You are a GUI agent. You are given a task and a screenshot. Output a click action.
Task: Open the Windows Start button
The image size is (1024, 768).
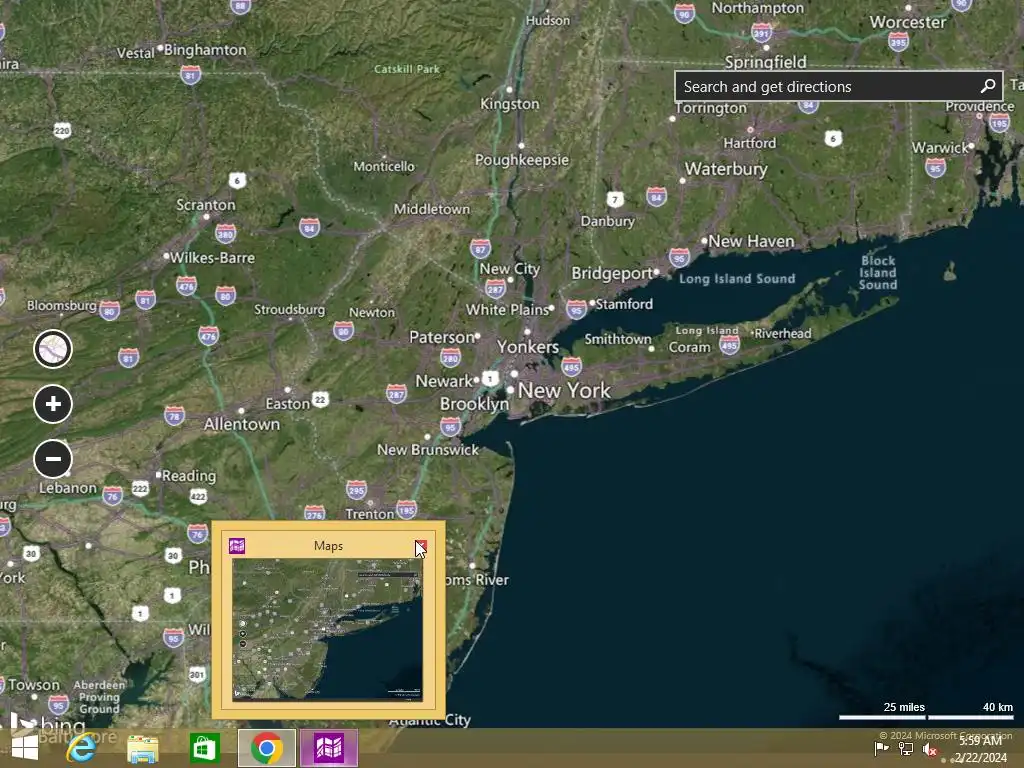(24, 748)
